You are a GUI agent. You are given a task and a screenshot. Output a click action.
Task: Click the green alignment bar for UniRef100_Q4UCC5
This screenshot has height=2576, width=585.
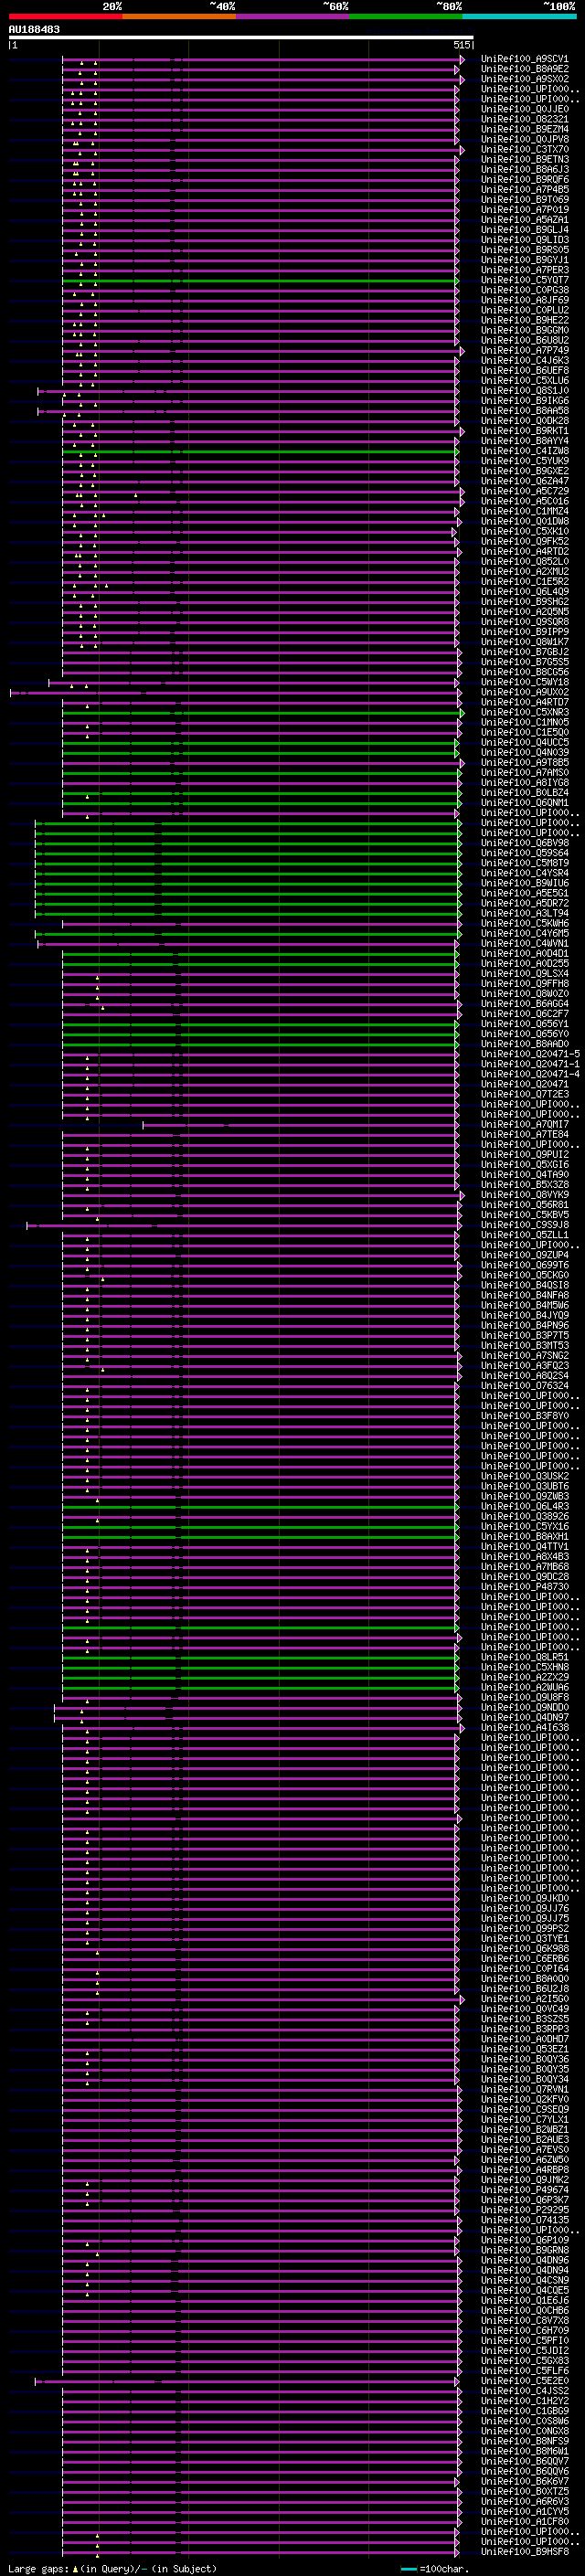click(x=259, y=742)
